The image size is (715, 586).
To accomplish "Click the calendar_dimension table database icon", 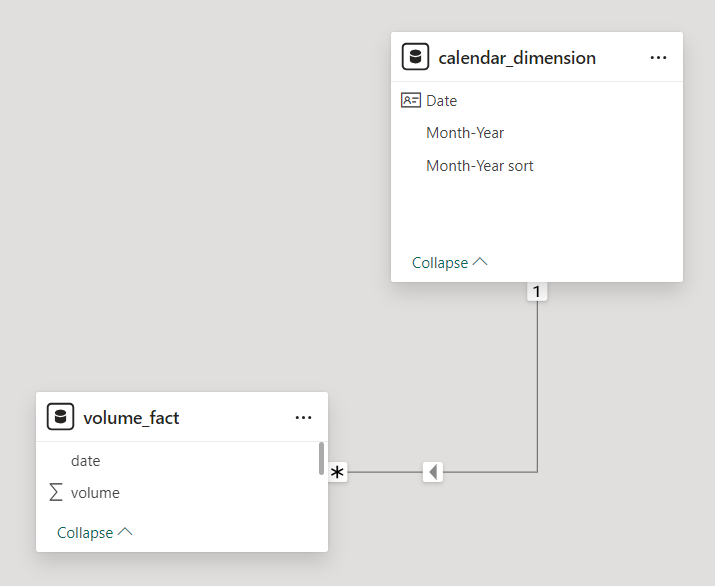I will pyautogui.click(x=415, y=57).
